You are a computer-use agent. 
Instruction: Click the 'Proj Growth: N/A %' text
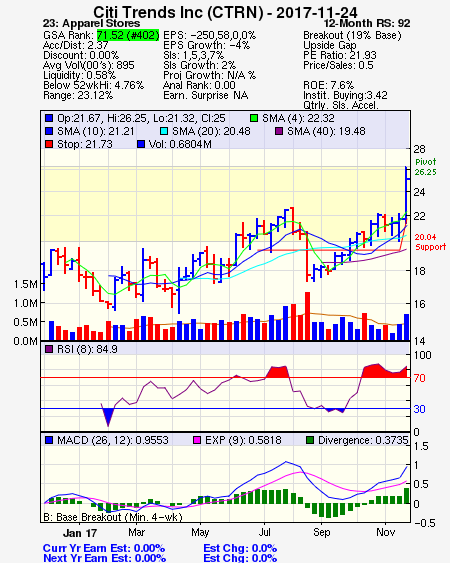tap(209, 75)
